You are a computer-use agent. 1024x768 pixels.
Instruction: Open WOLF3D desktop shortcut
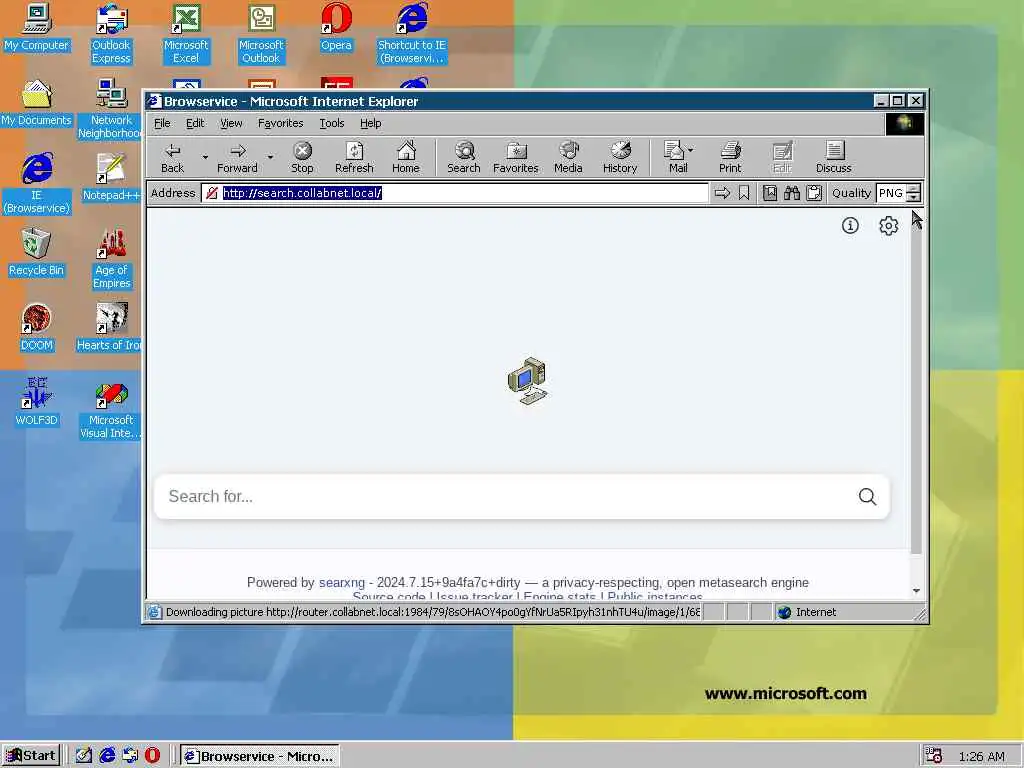tap(36, 402)
